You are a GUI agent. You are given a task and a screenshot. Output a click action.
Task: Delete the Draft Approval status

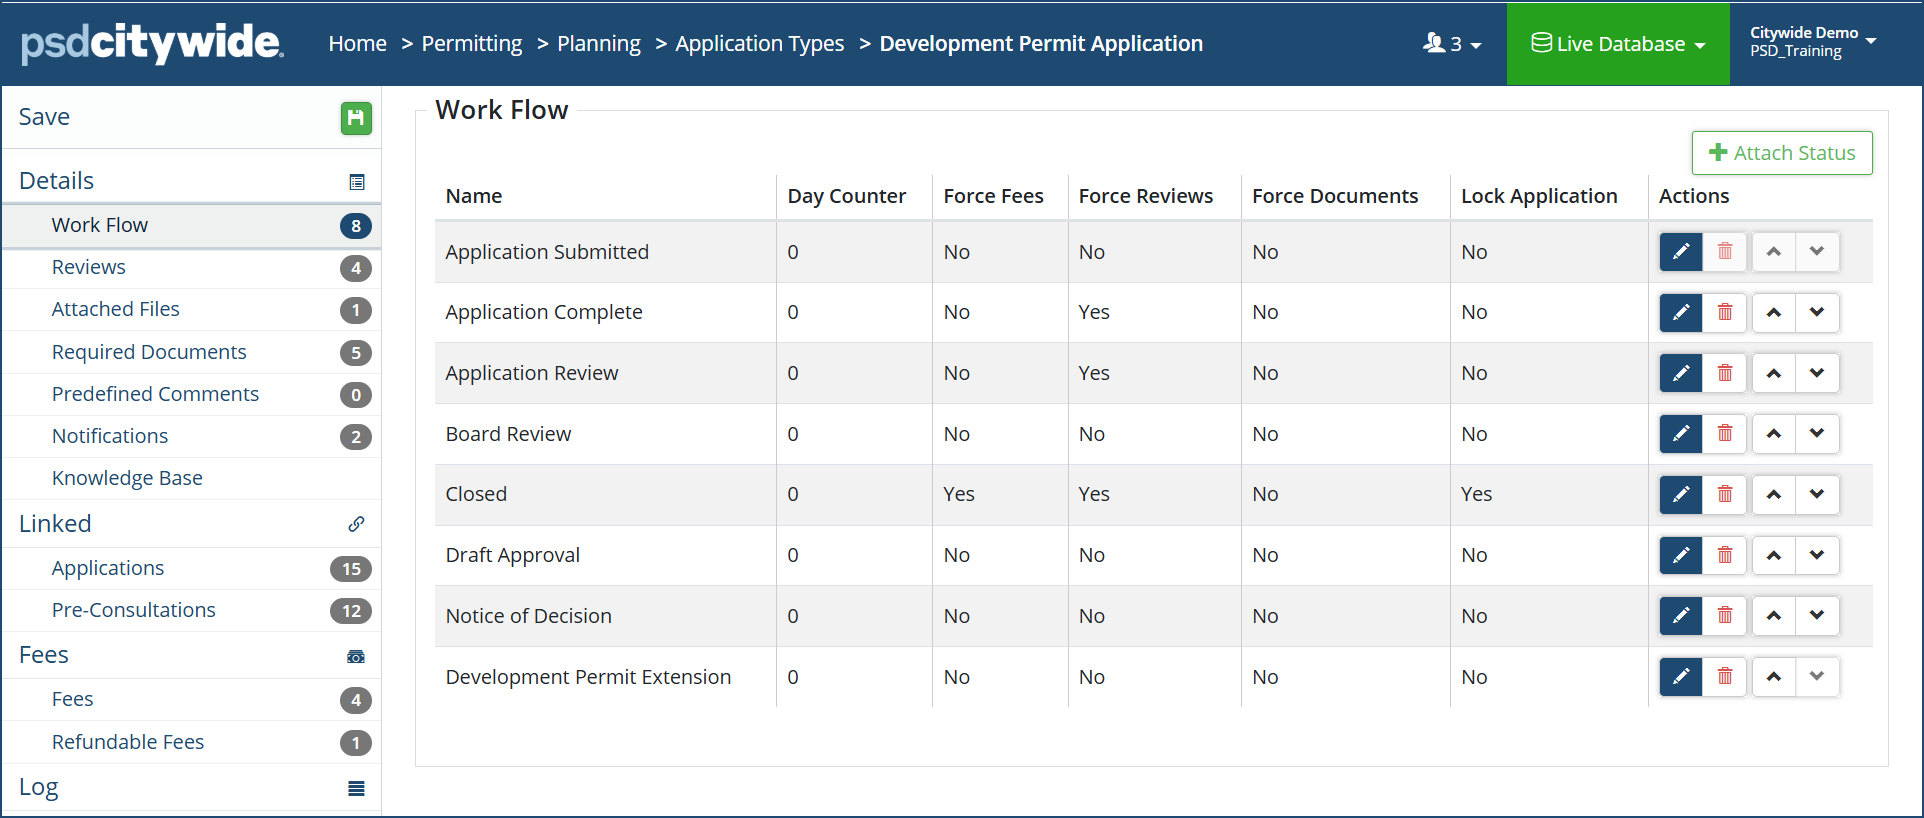click(1725, 555)
